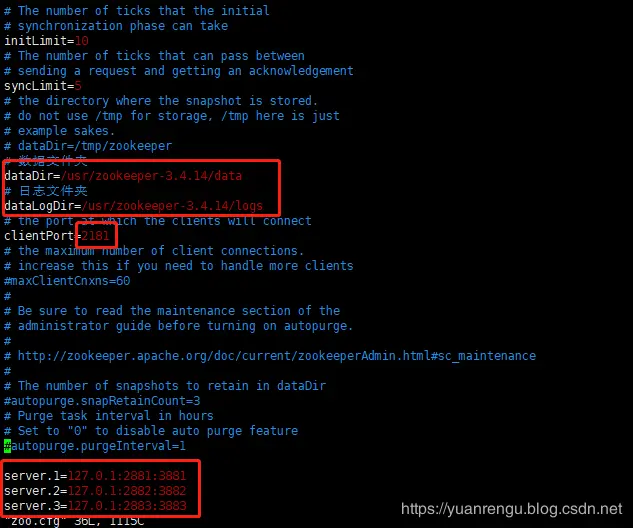Screen dimensions: 633x528
Task: Click the #autopurge.snapRetainCount=3 line
Action: pyautogui.click(x=102, y=401)
